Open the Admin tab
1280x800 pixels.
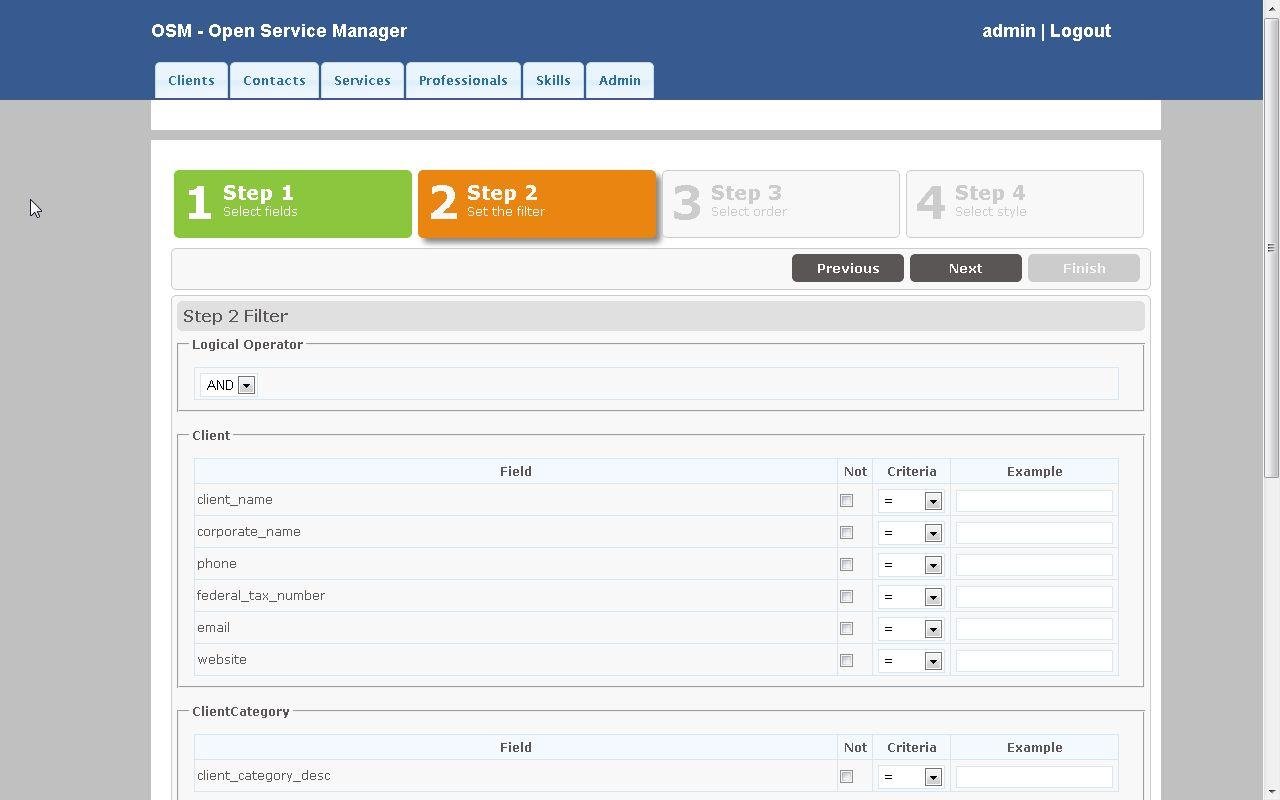(619, 80)
